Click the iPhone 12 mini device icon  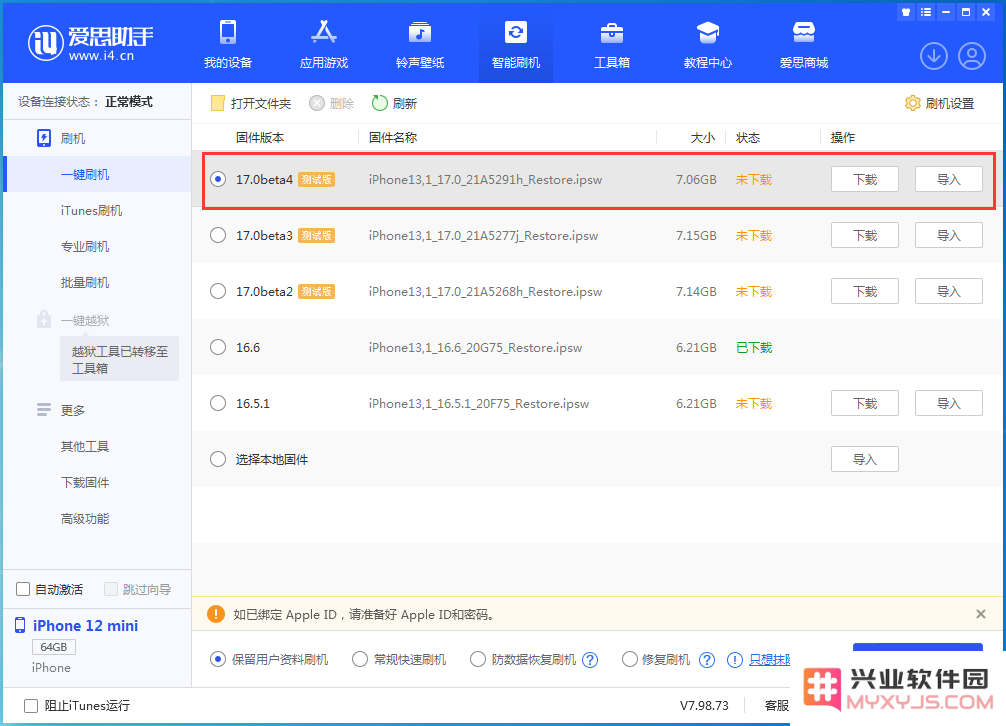click(x=21, y=625)
